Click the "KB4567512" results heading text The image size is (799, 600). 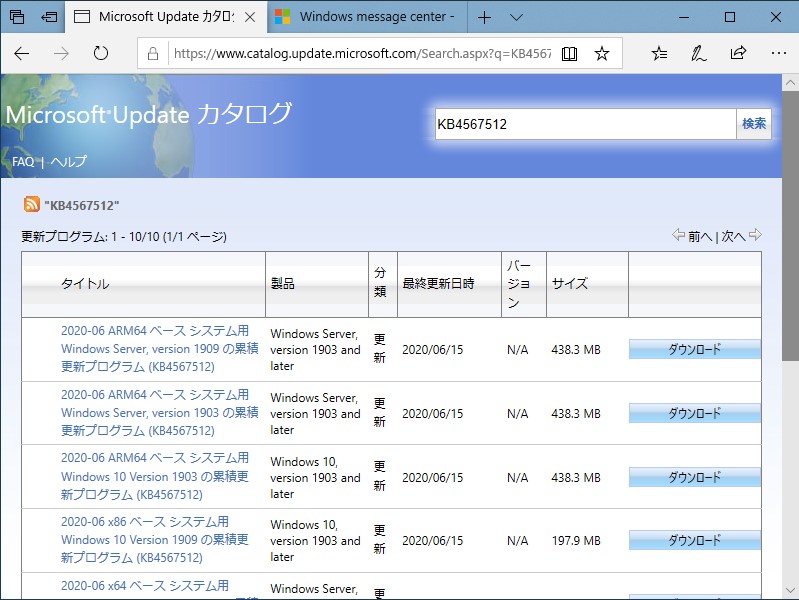(x=82, y=205)
